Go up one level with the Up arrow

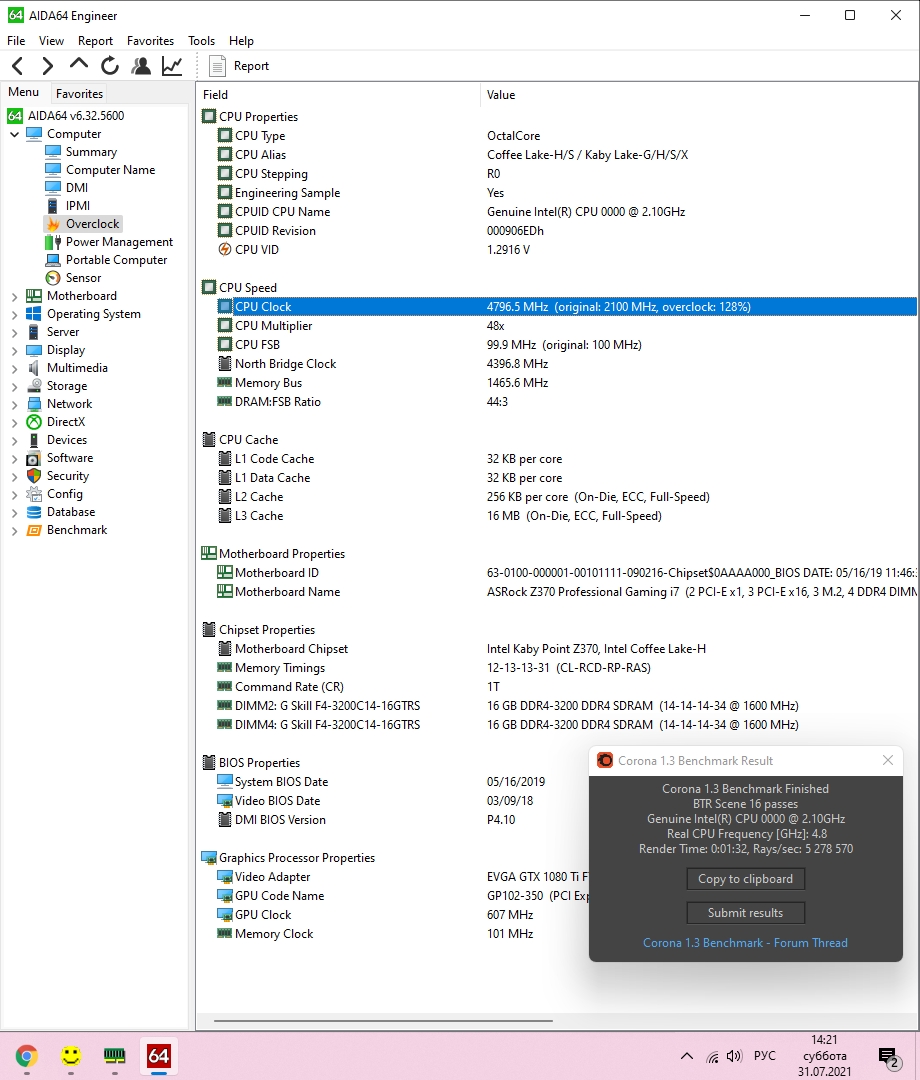point(79,65)
